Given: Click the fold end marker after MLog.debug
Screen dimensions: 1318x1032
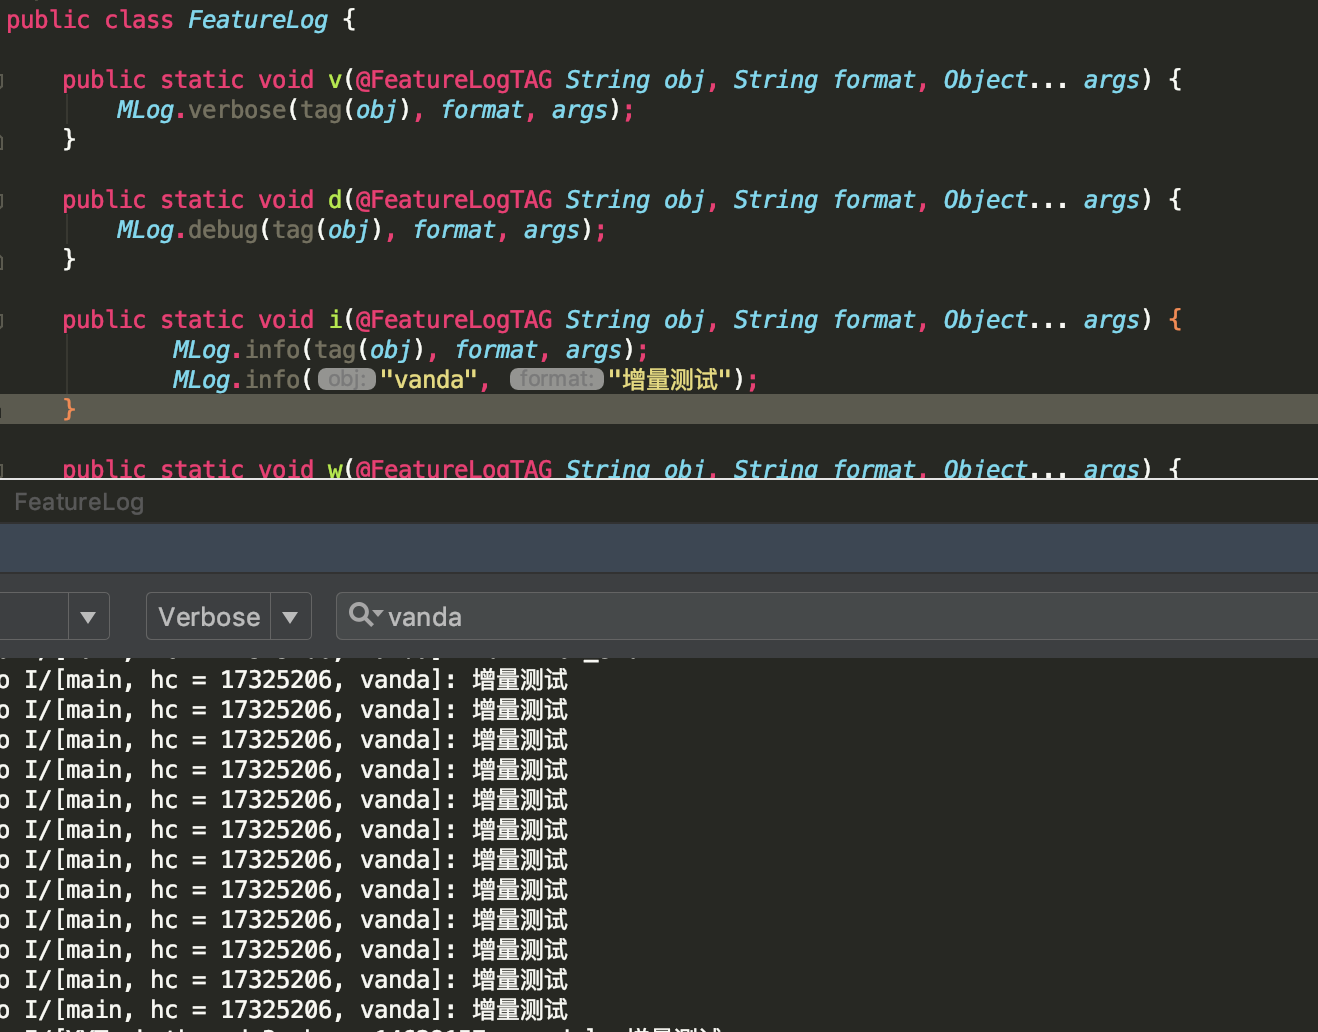Looking at the screenshot, I should (2, 262).
